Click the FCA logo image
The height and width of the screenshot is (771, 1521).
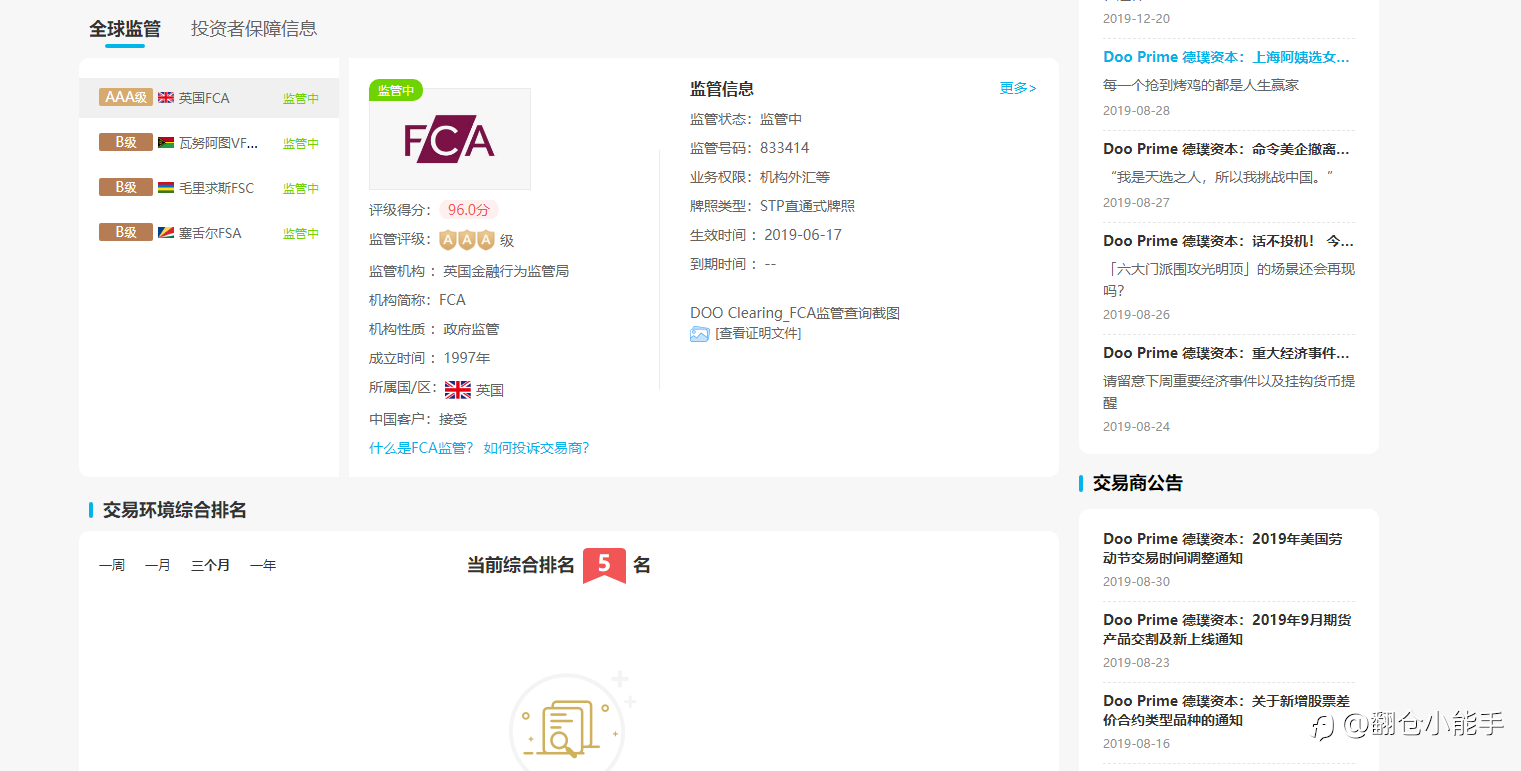450,140
